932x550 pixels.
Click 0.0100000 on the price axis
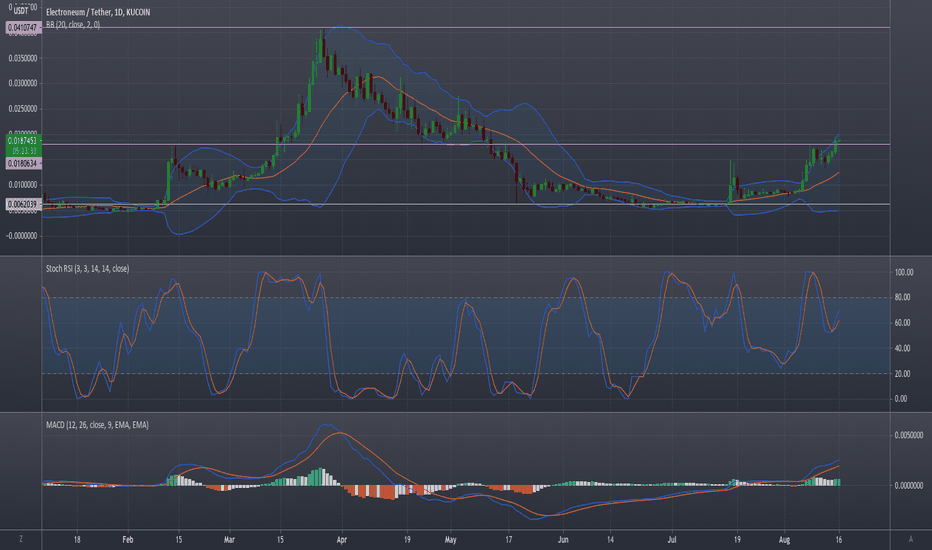click(x=23, y=185)
